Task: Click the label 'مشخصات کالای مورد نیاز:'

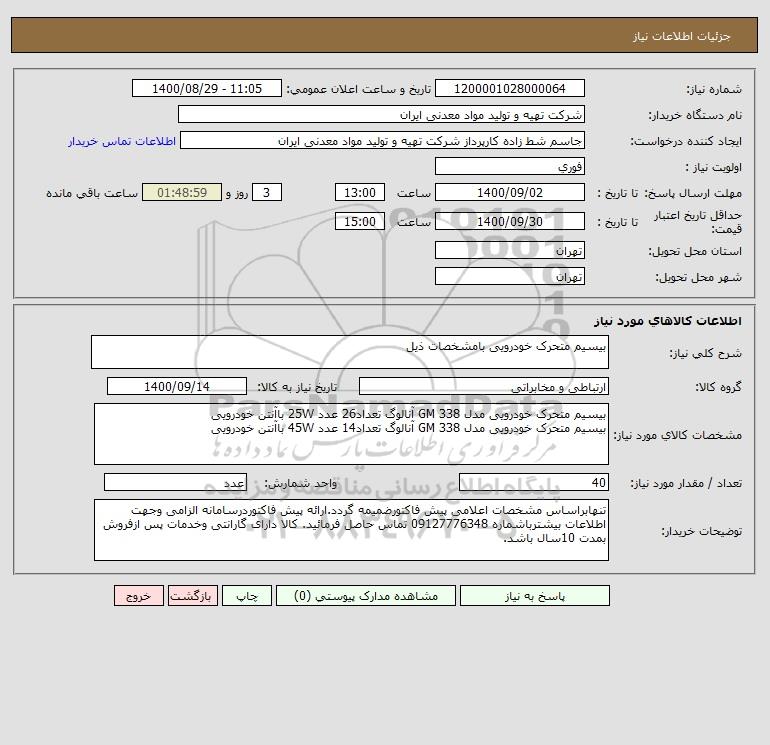Action: [x=678, y=435]
